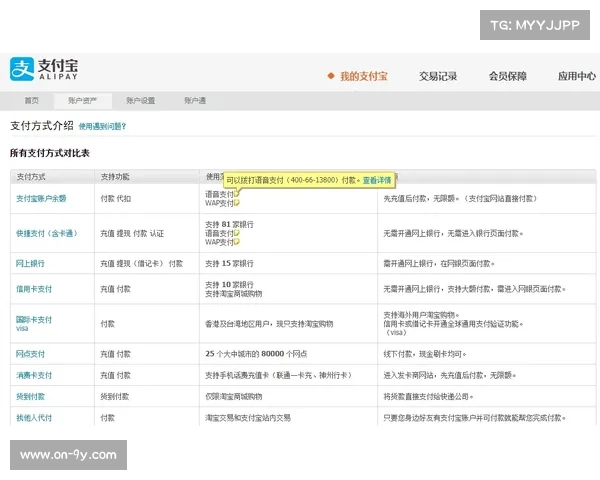
Task: Click the 支持 15 家银行 text
Action: coord(229,263)
